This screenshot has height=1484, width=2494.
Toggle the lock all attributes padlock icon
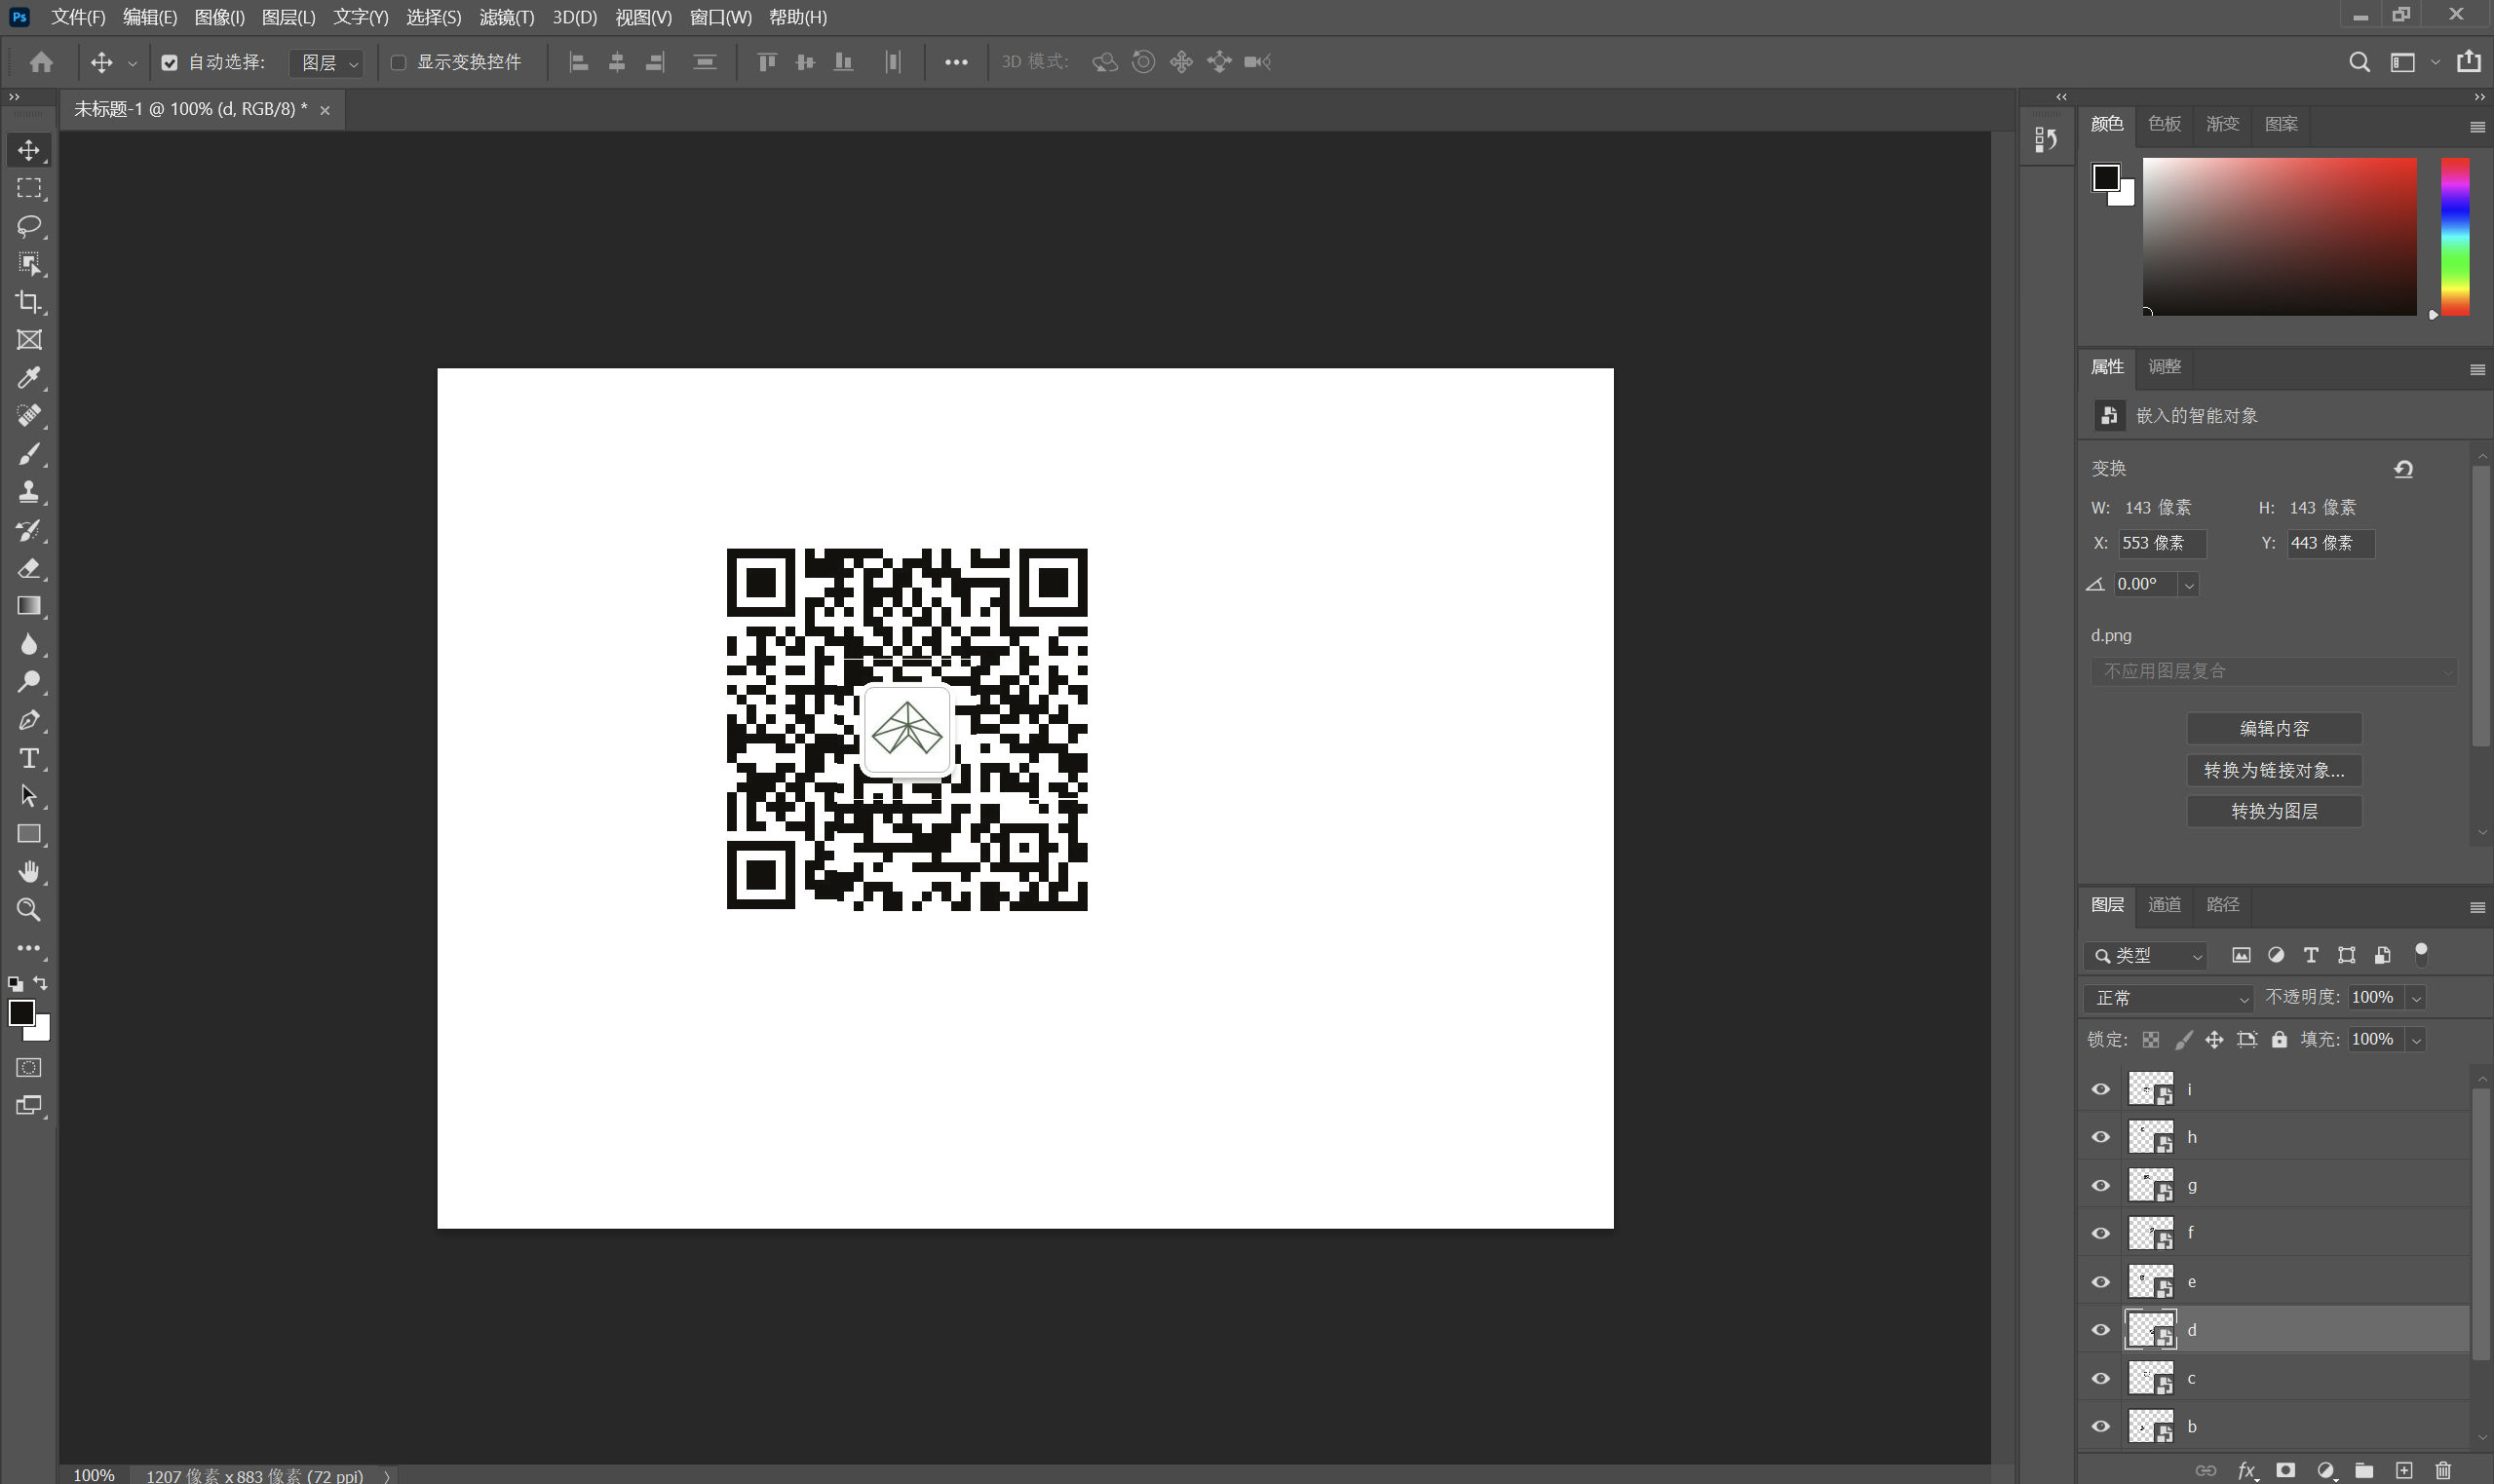[x=2279, y=1040]
